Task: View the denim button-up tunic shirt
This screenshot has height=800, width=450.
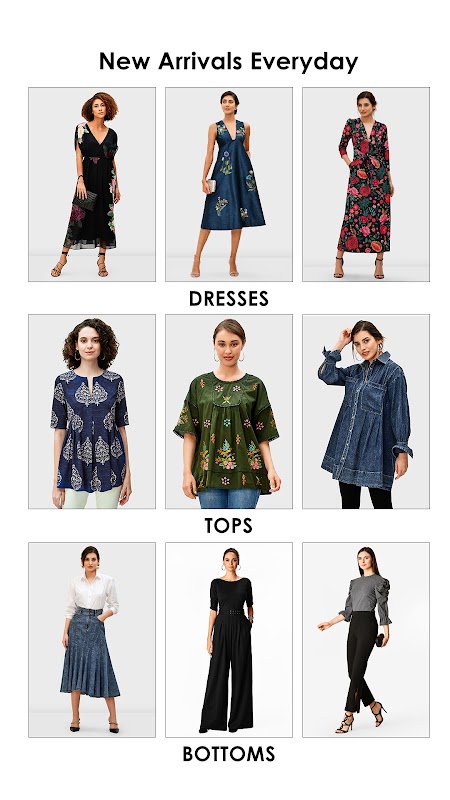Action: 366,411
